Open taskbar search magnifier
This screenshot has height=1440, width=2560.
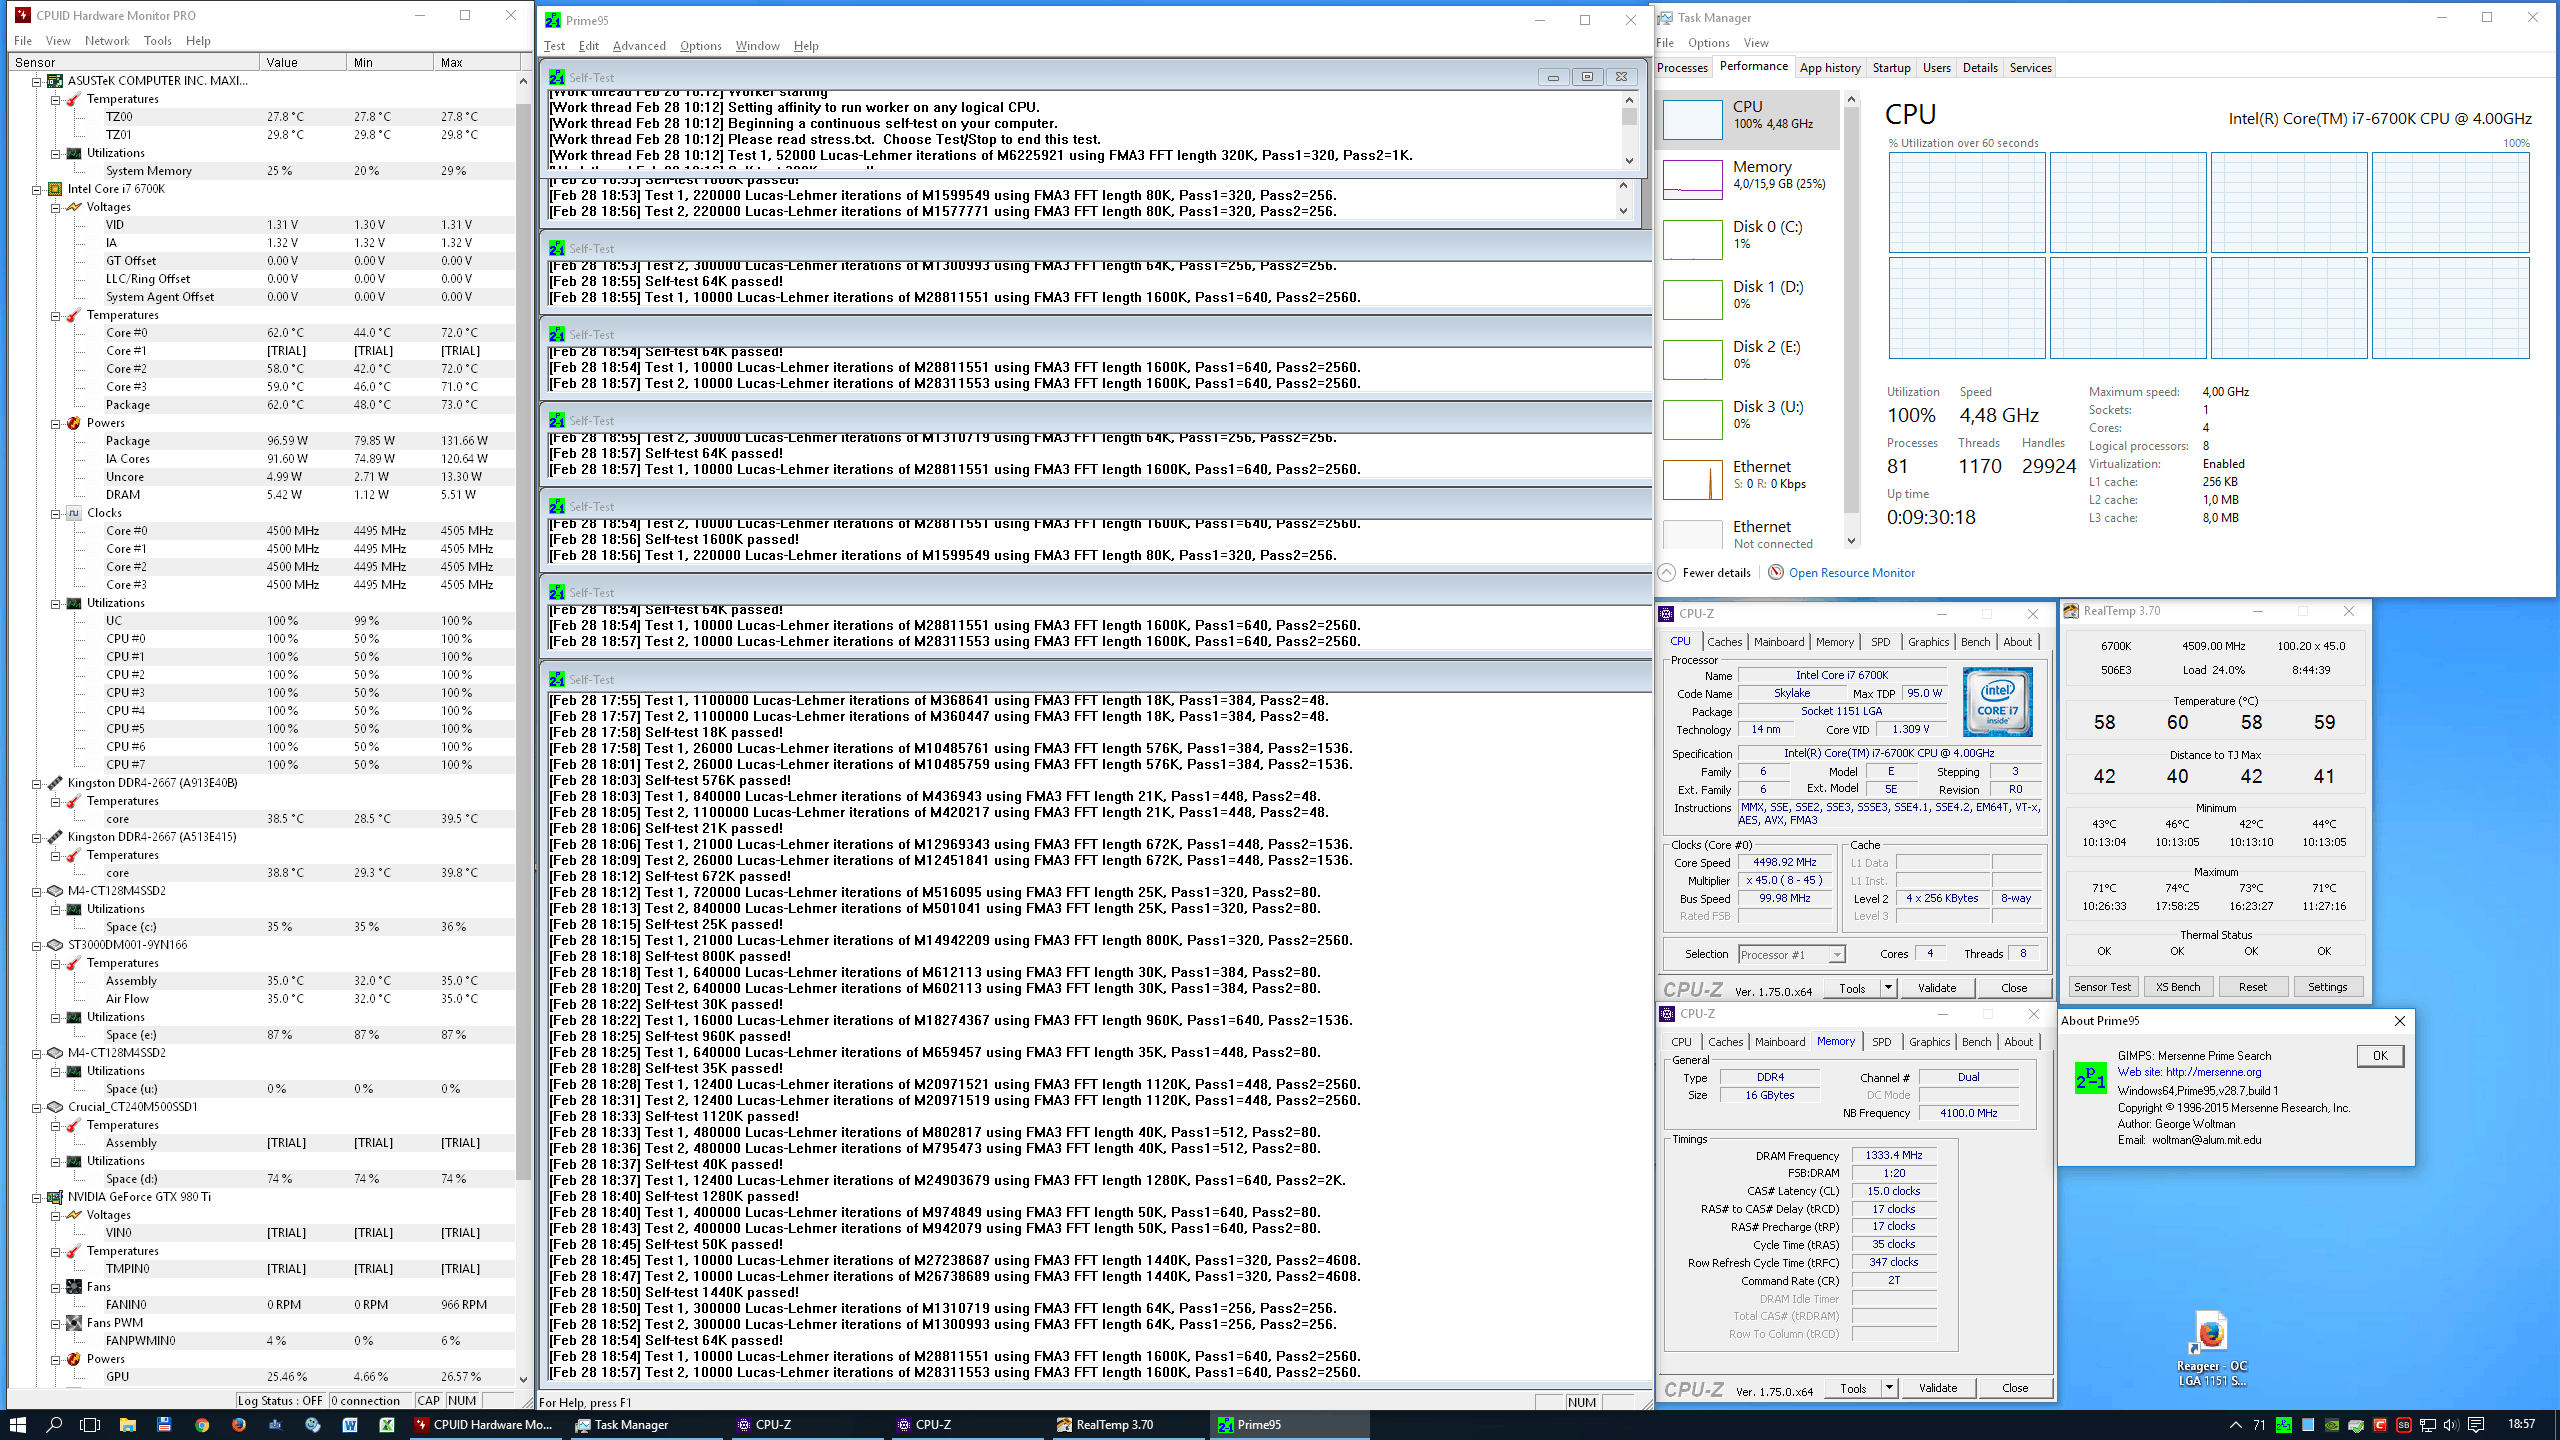pyautogui.click(x=54, y=1424)
